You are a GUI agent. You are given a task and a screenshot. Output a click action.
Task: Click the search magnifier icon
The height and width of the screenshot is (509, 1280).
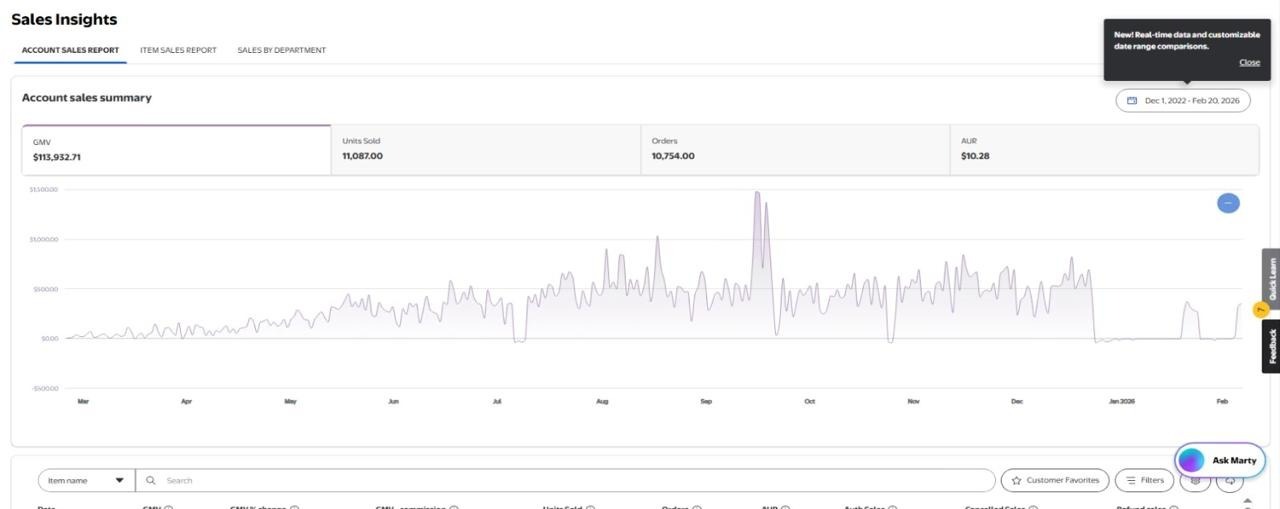(x=151, y=481)
